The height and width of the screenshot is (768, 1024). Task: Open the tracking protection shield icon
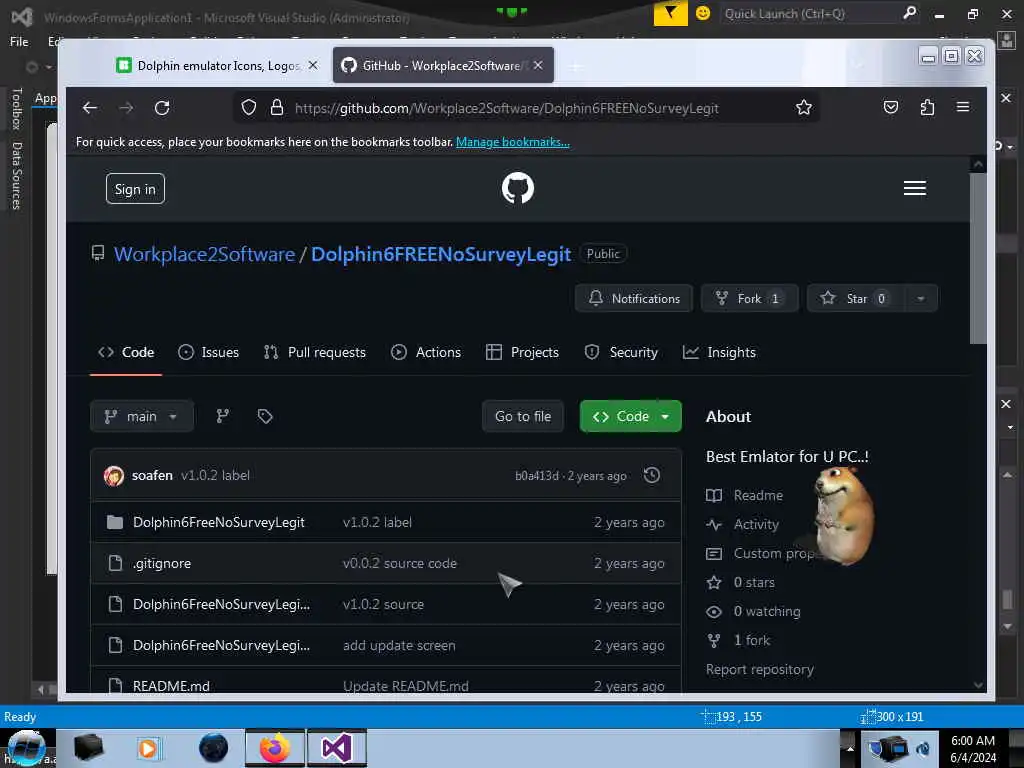[249, 107]
